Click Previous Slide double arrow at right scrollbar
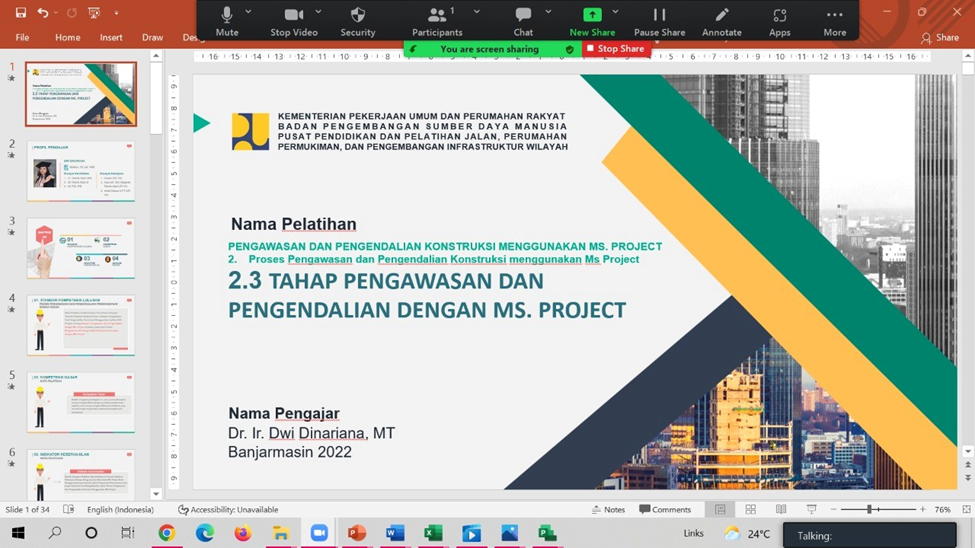The width and height of the screenshot is (975, 548). [x=968, y=465]
